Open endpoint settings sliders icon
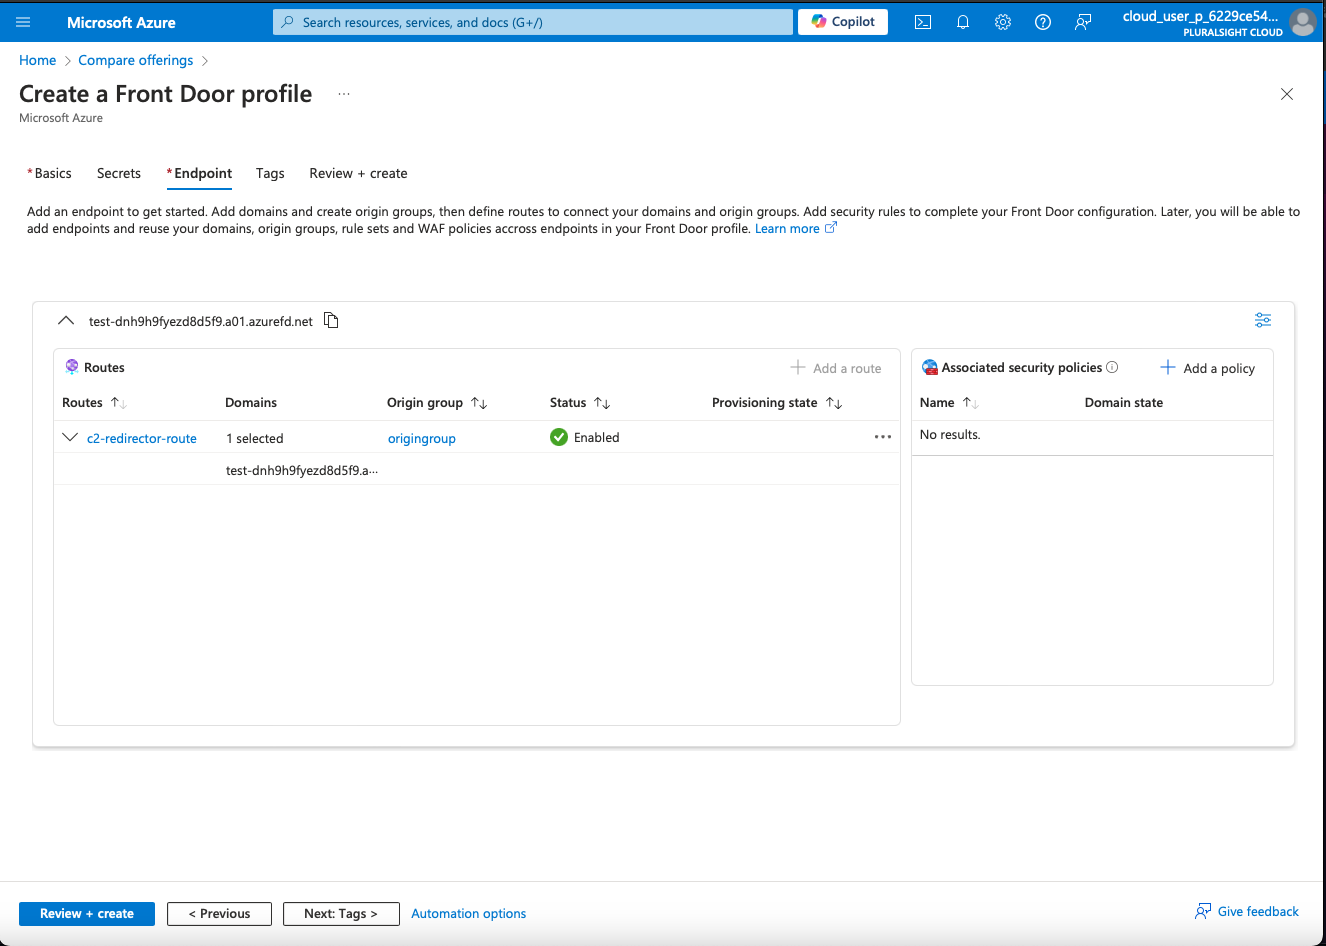The width and height of the screenshot is (1326, 946). point(1263,320)
